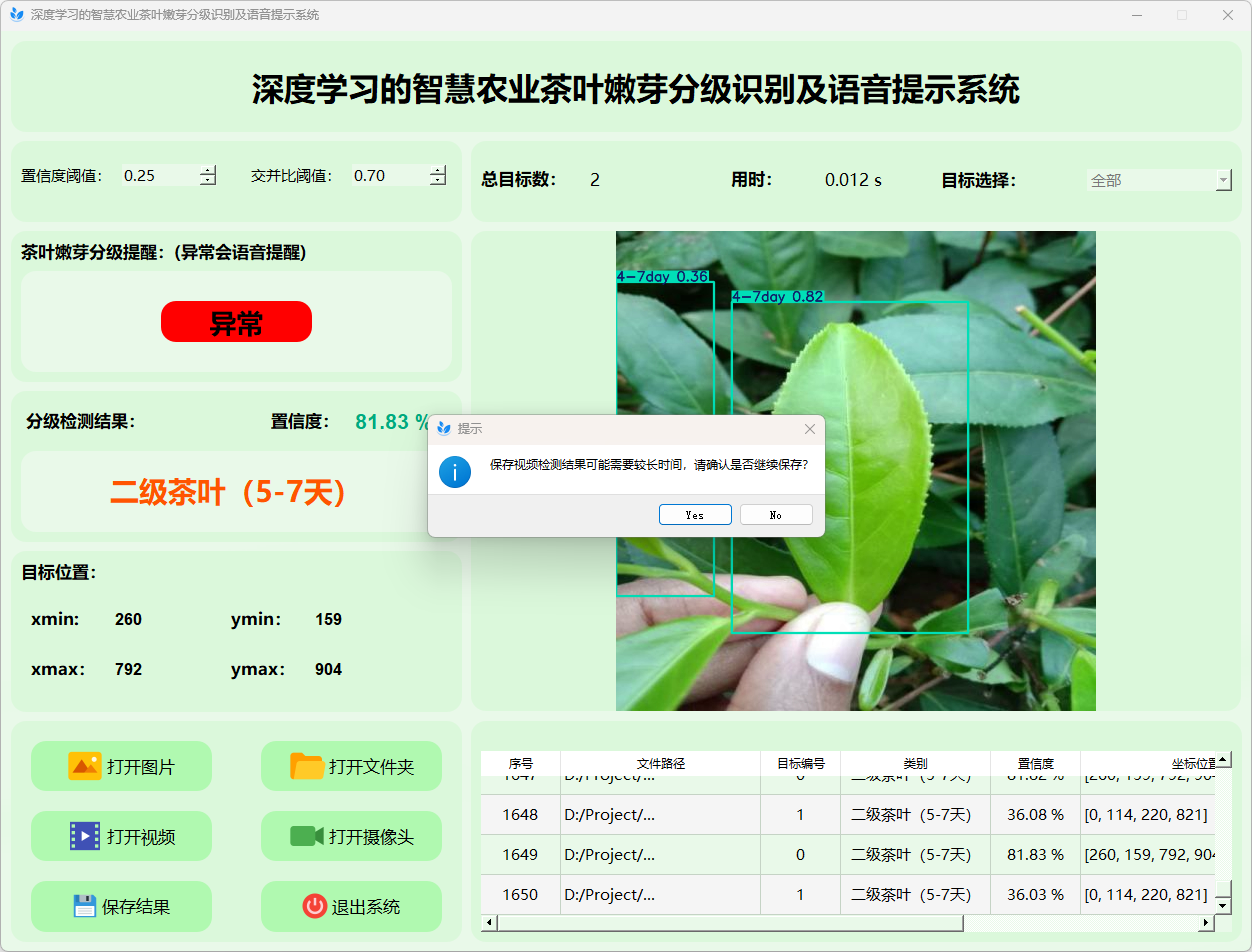
Task: Click the 文件路径 column header
Action: (x=660, y=763)
